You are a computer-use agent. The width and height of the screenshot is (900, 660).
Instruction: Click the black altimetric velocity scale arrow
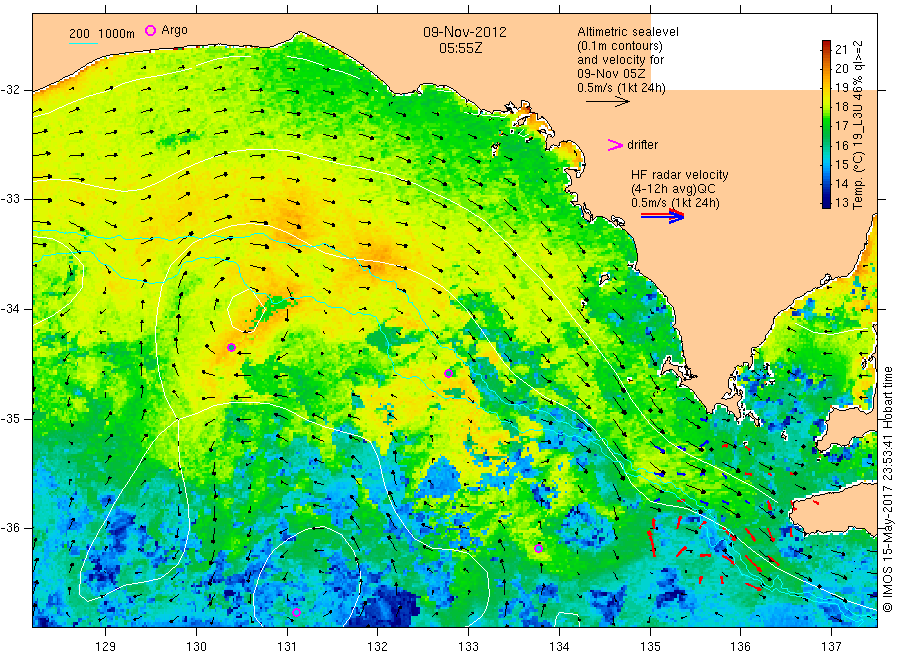(607, 102)
